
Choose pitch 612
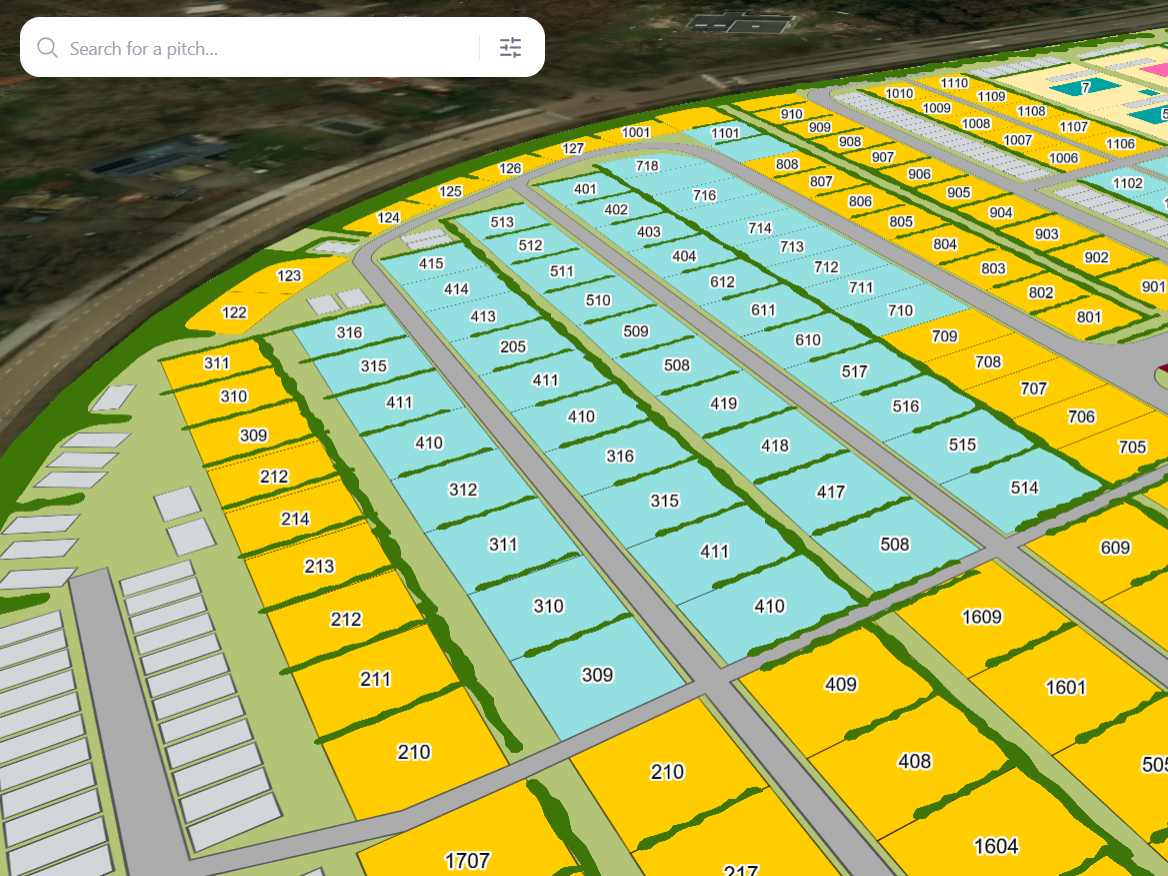[722, 282]
